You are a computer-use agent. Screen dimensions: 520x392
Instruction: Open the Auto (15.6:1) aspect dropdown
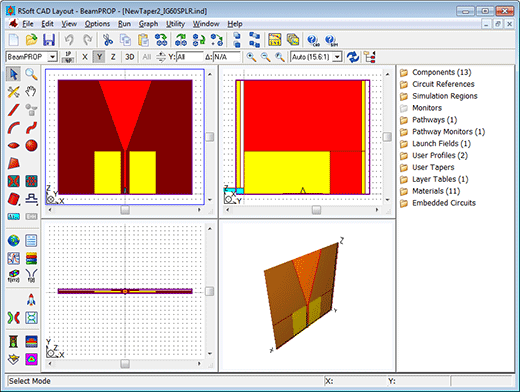coord(337,57)
